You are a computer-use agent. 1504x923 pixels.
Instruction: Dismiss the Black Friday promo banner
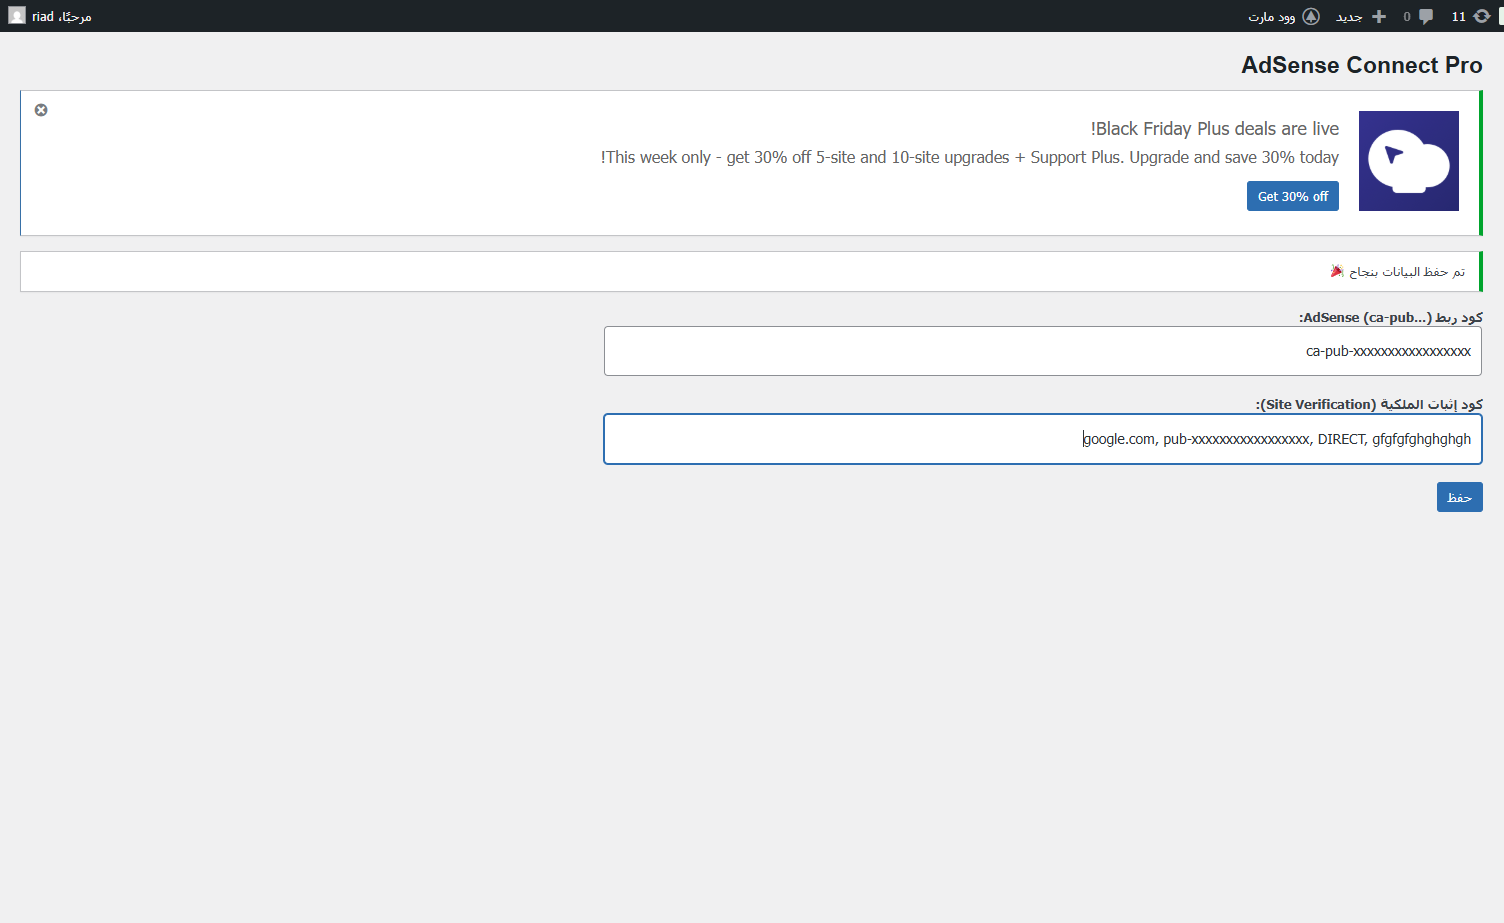pos(41,110)
